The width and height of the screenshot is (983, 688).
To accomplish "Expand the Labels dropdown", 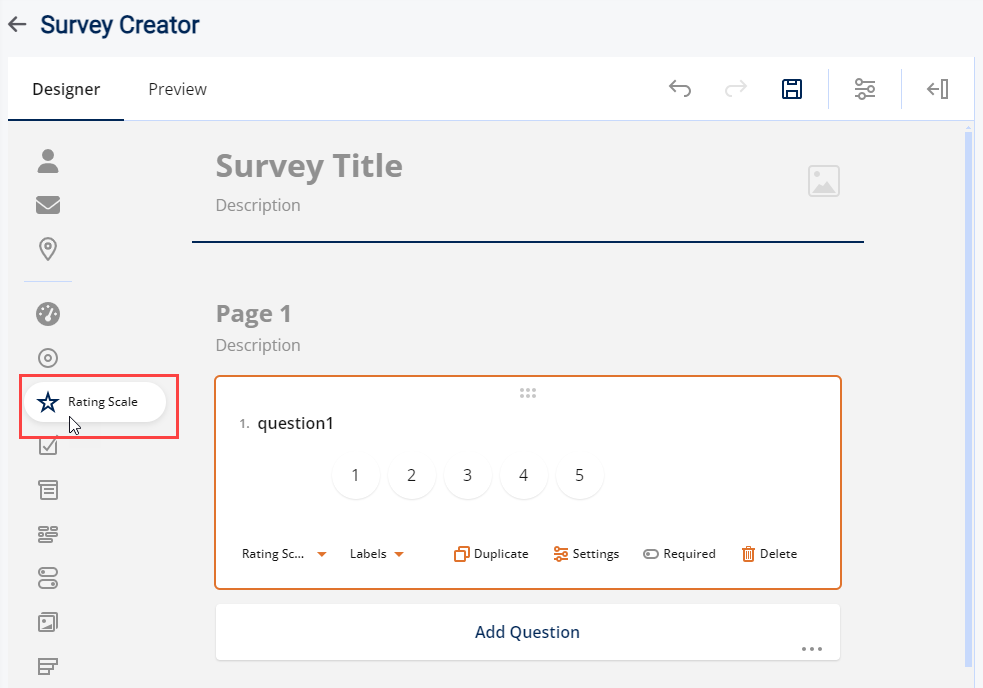I will (376, 554).
